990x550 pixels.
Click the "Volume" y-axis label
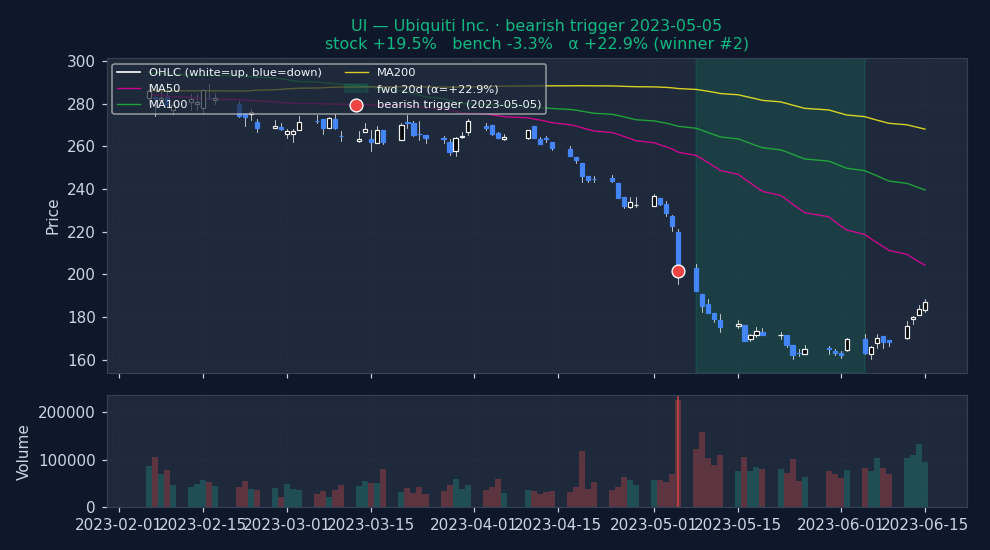(x=24, y=452)
